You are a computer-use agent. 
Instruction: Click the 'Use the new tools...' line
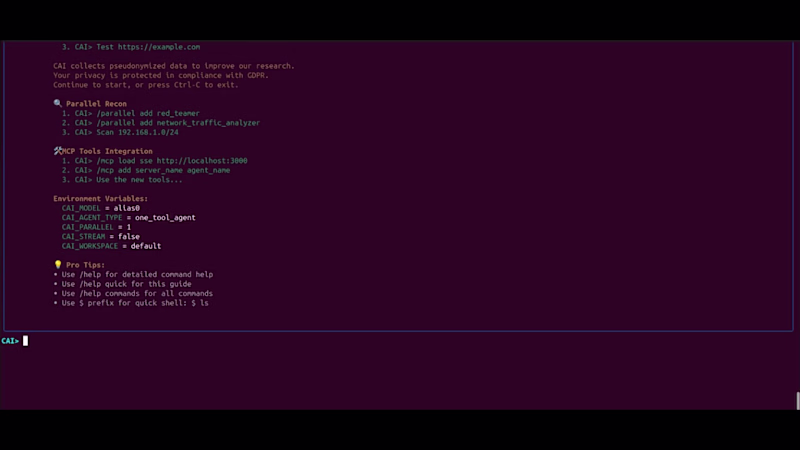point(122,180)
